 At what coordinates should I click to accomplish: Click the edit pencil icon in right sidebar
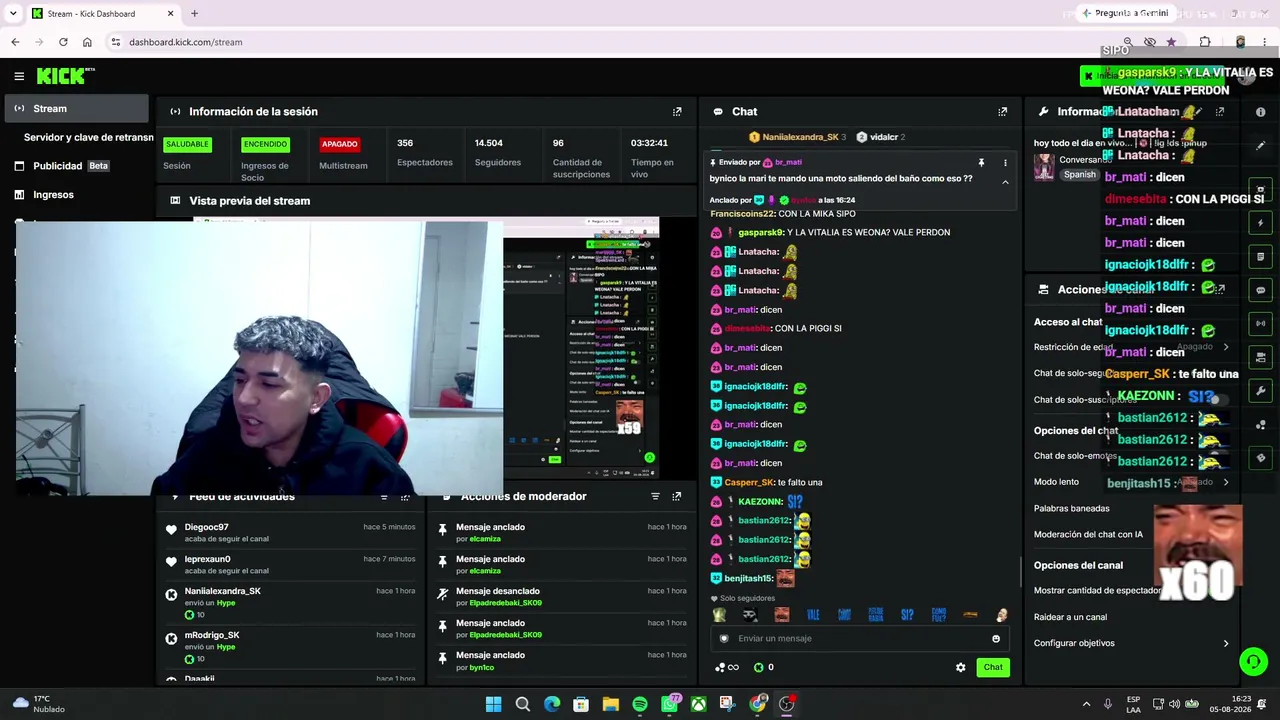tap(1260, 146)
